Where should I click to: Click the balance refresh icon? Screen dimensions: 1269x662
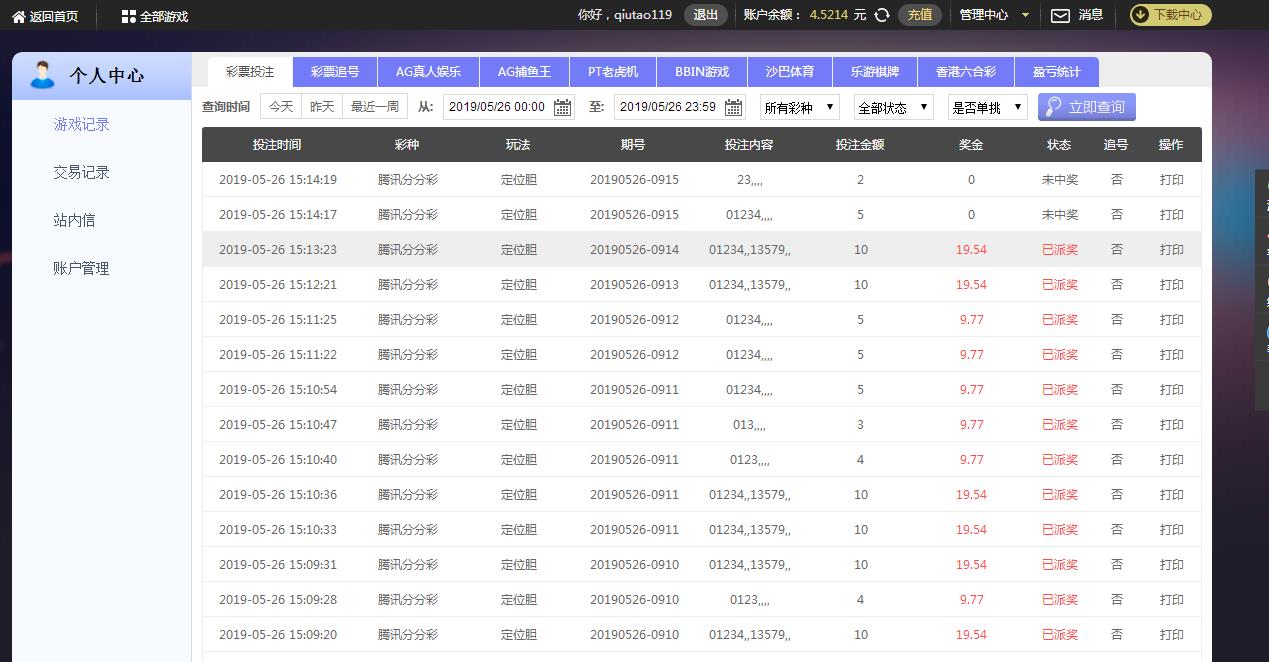click(882, 15)
